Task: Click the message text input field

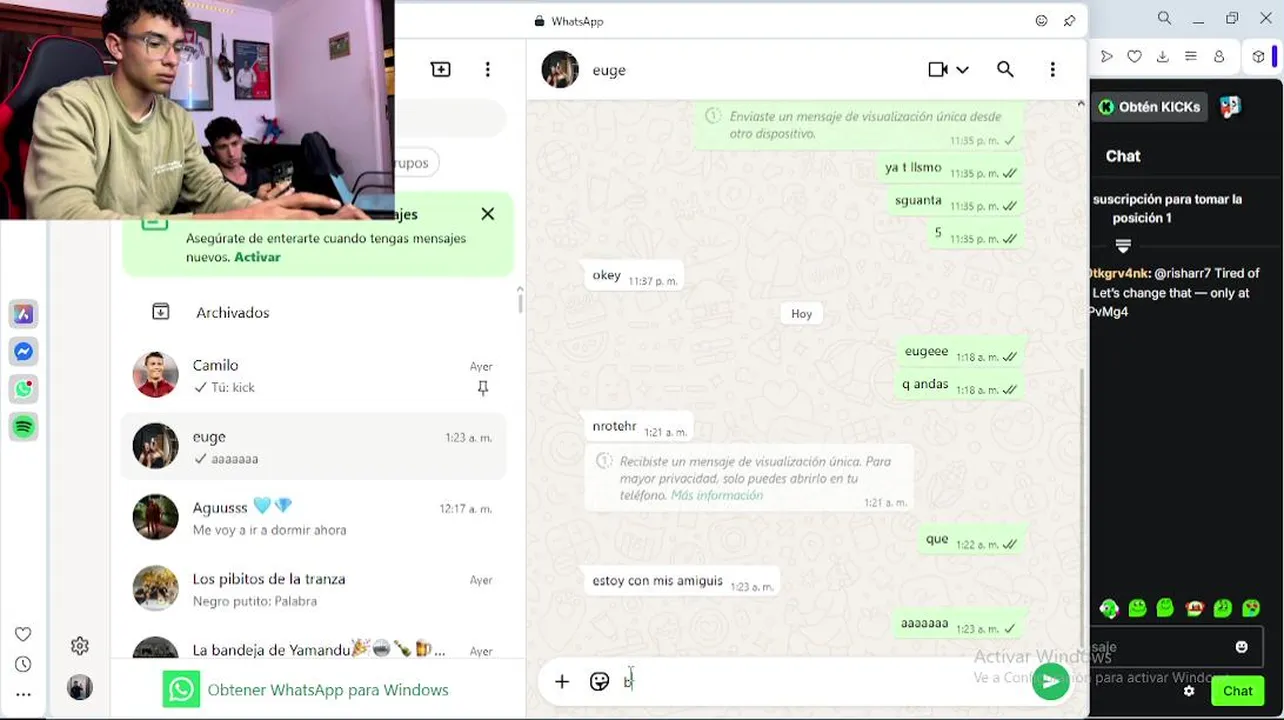Action: (820, 682)
